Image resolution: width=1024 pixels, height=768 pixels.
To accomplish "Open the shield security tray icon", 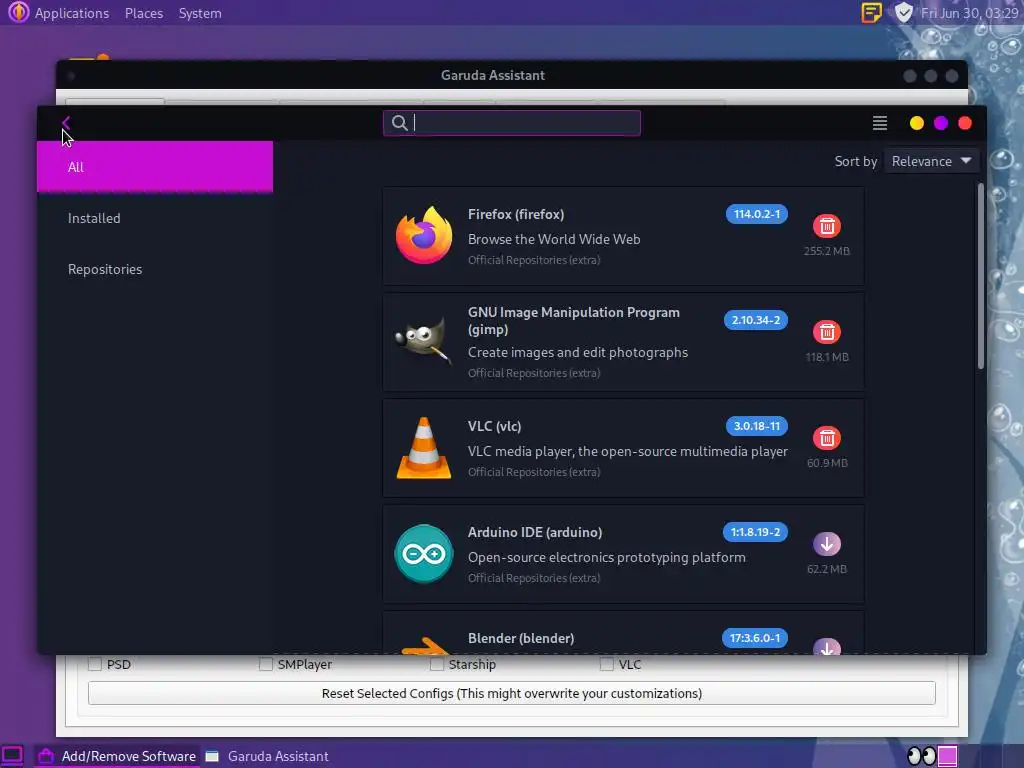I will click(904, 12).
